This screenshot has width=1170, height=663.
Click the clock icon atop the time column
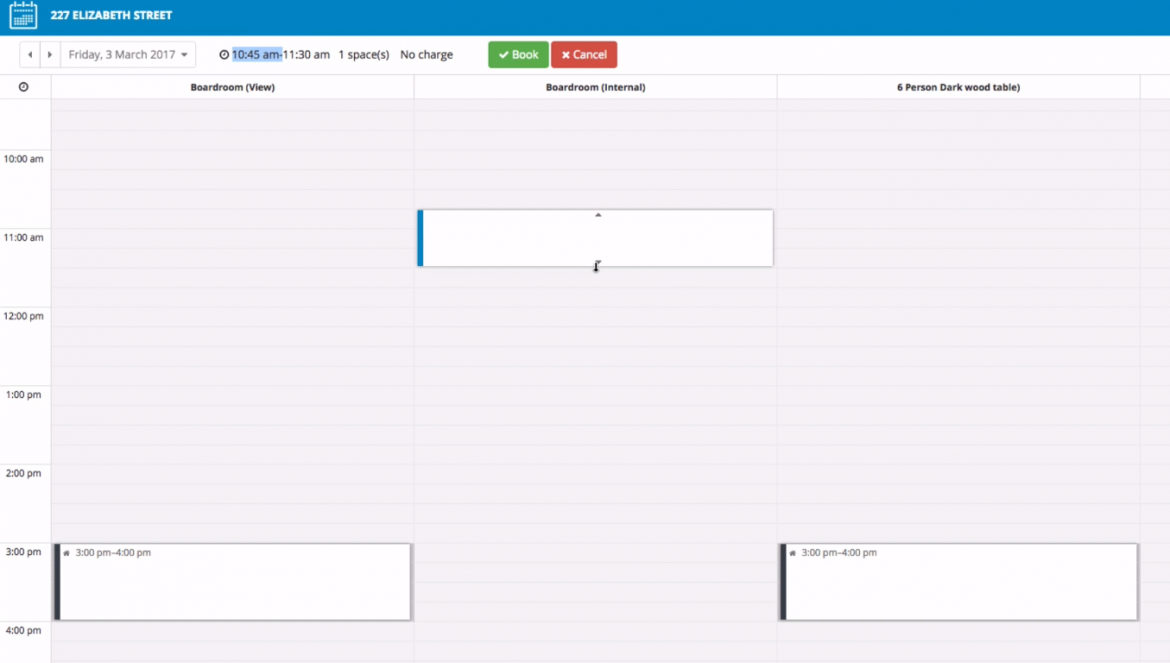click(24, 87)
